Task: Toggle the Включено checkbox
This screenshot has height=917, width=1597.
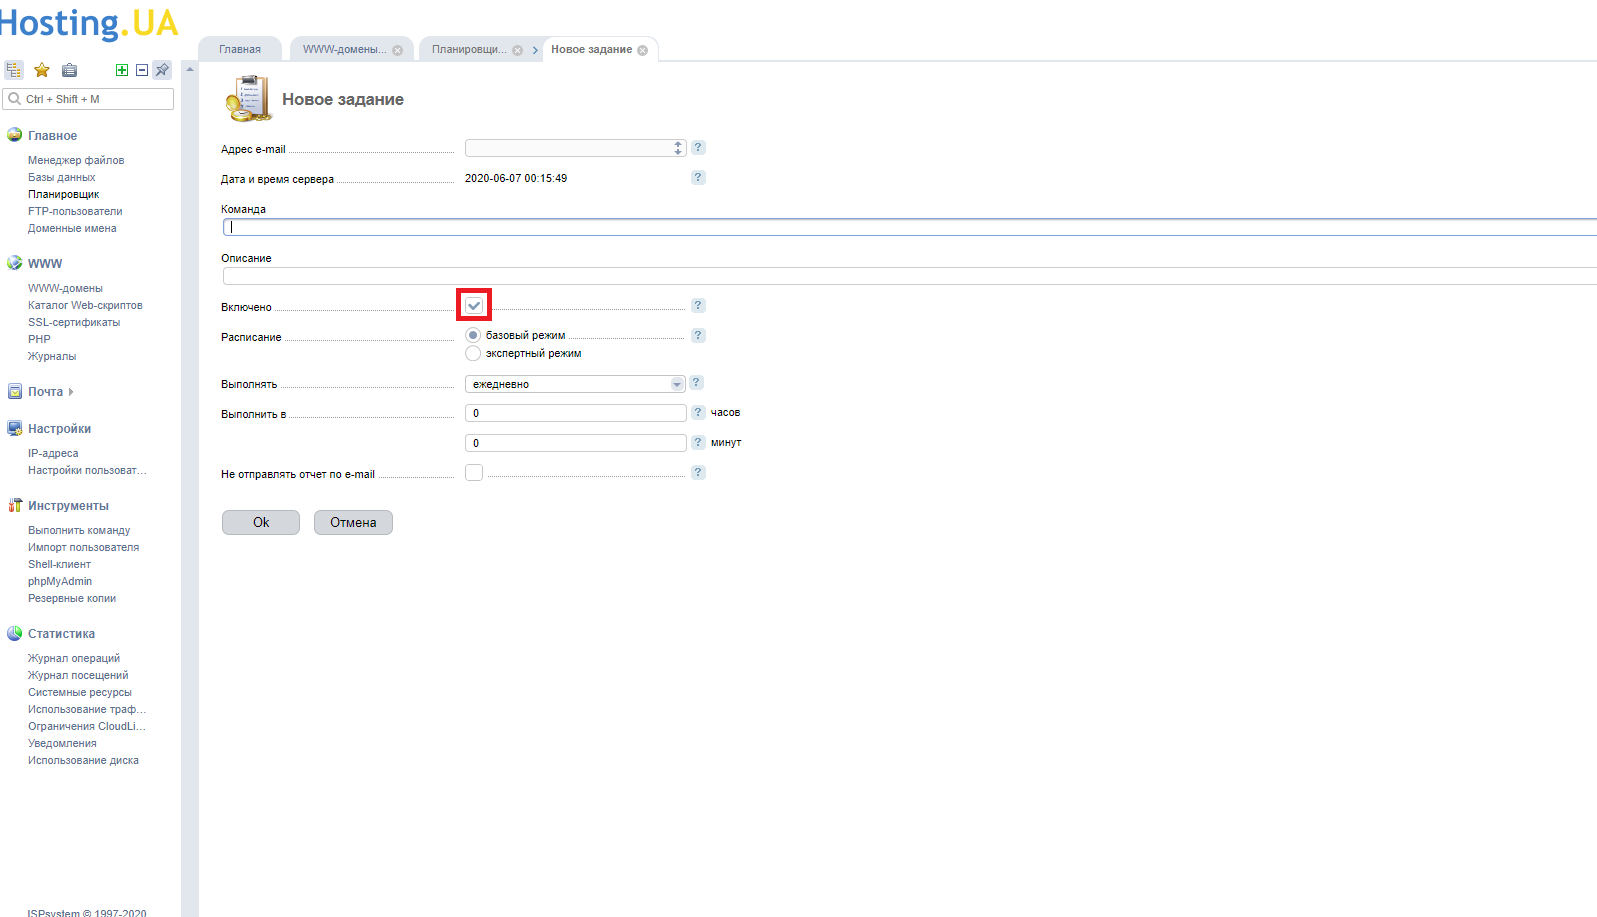Action: tap(474, 305)
